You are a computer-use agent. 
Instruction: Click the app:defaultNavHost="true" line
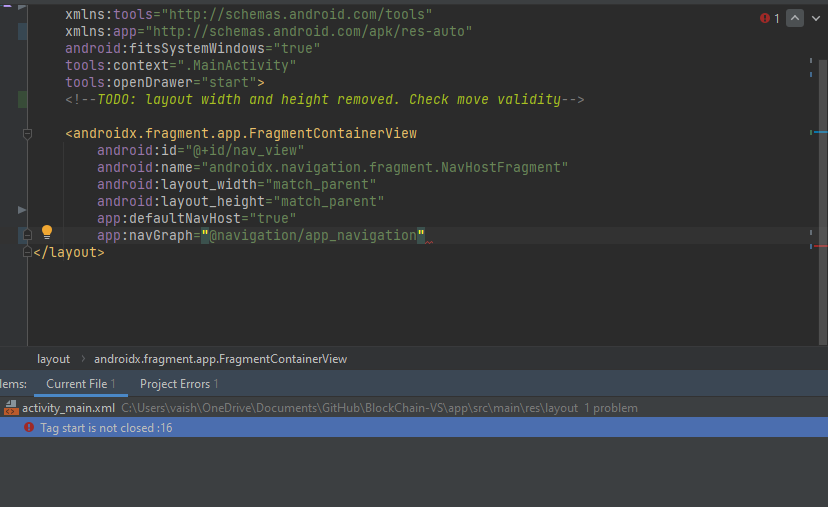tap(196, 218)
